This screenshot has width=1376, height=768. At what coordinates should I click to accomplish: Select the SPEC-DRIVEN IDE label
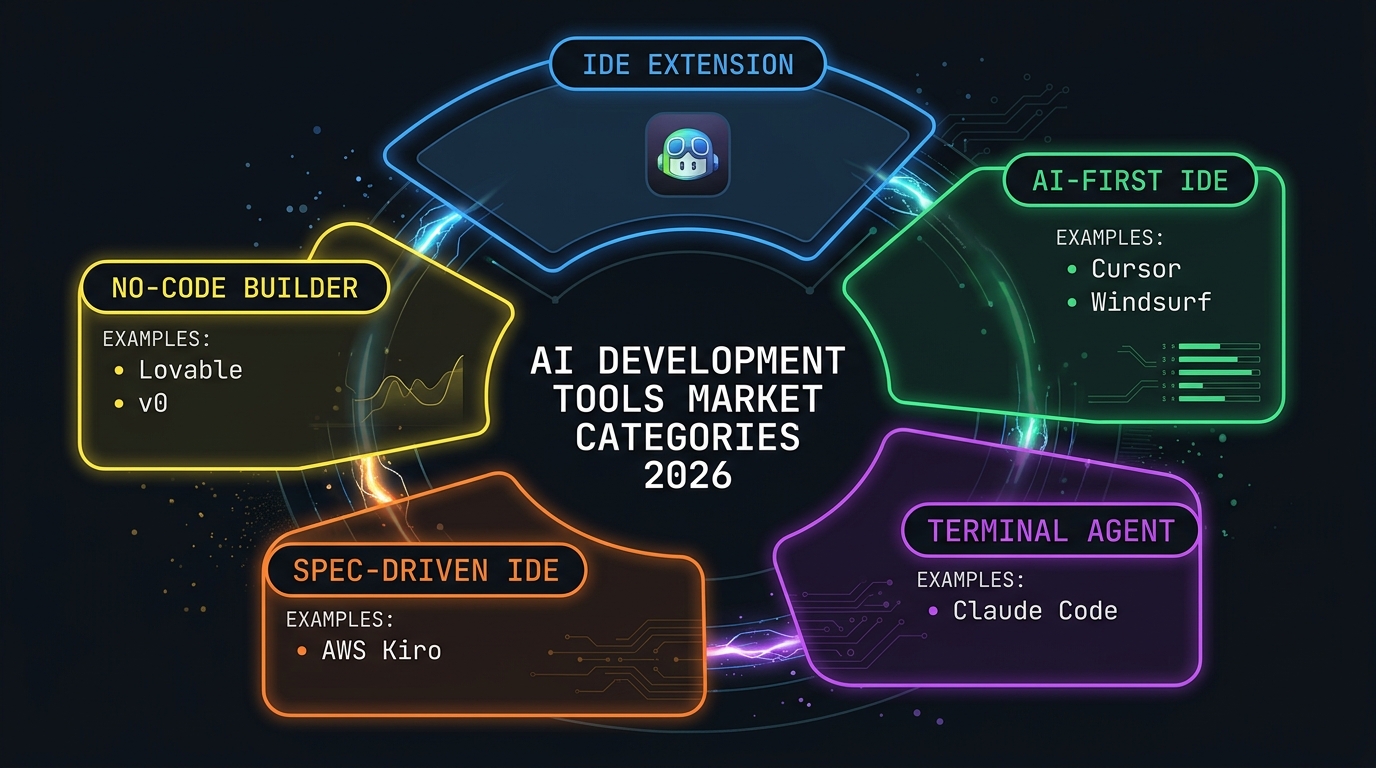tap(426, 571)
